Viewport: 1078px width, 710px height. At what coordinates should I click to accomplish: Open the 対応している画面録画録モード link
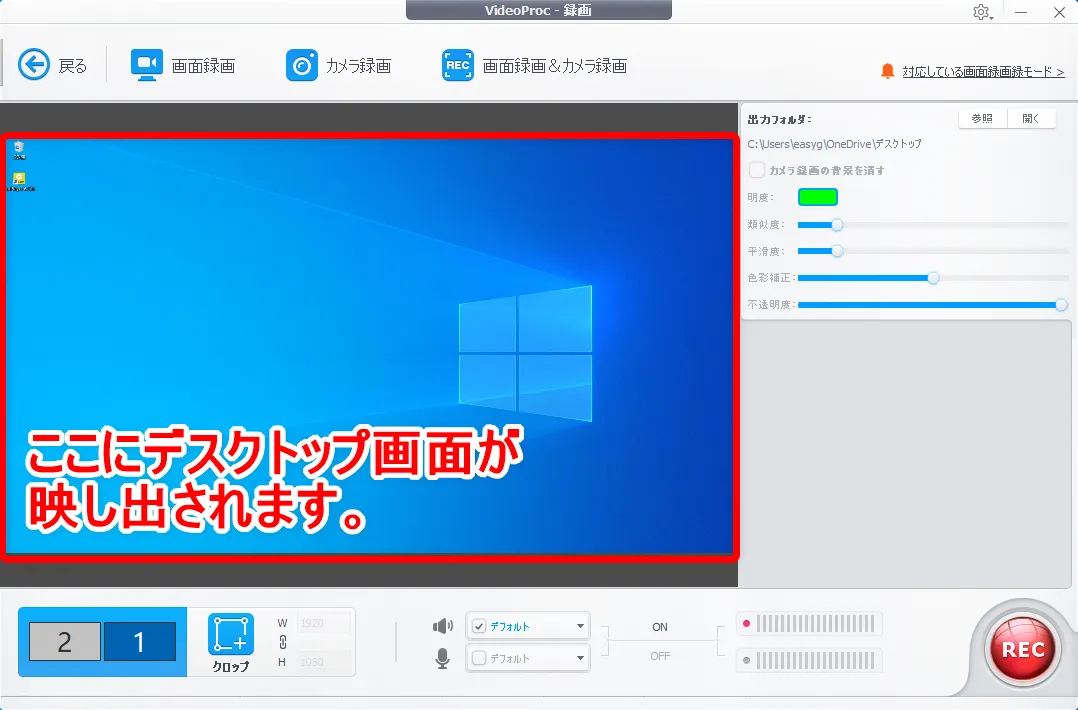click(x=983, y=71)
